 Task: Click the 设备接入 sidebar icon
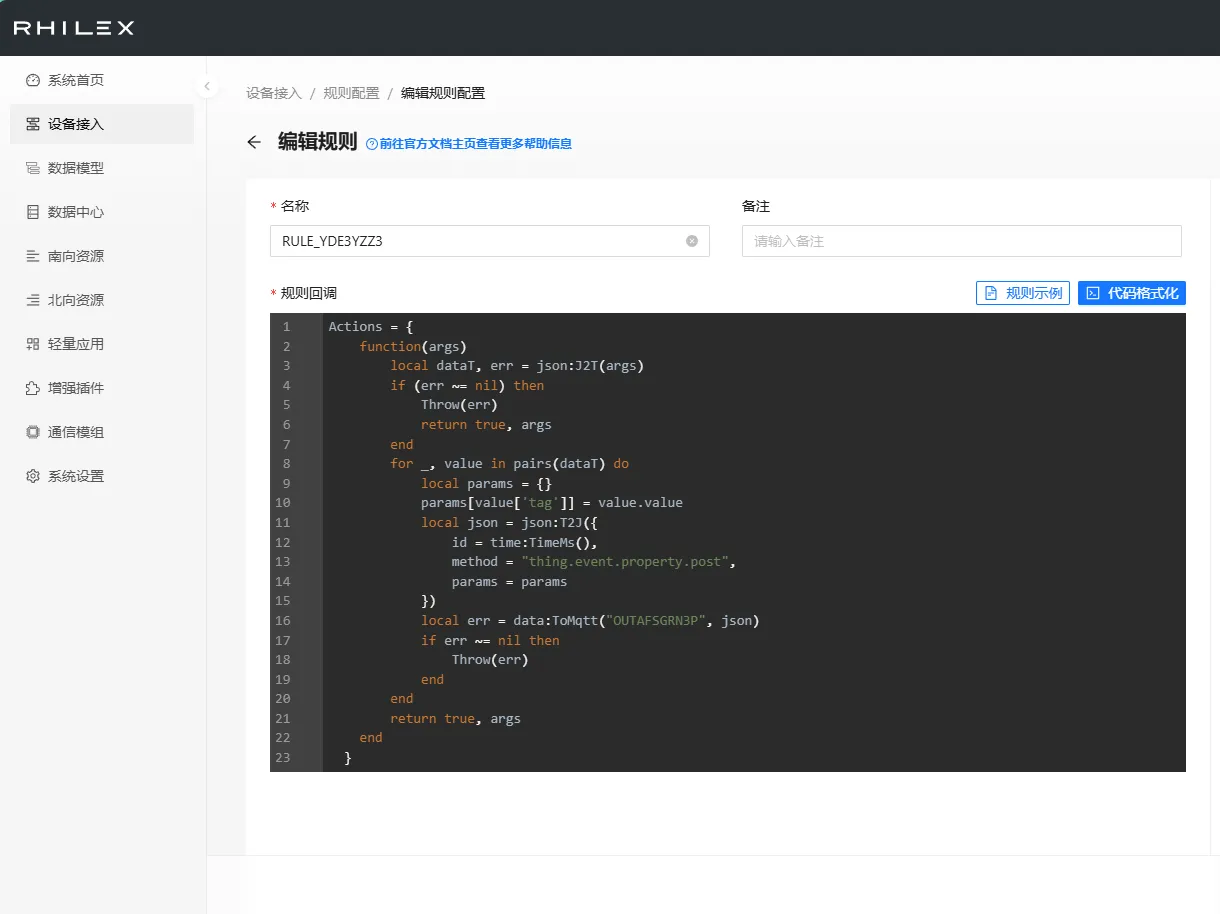(33, 124)
